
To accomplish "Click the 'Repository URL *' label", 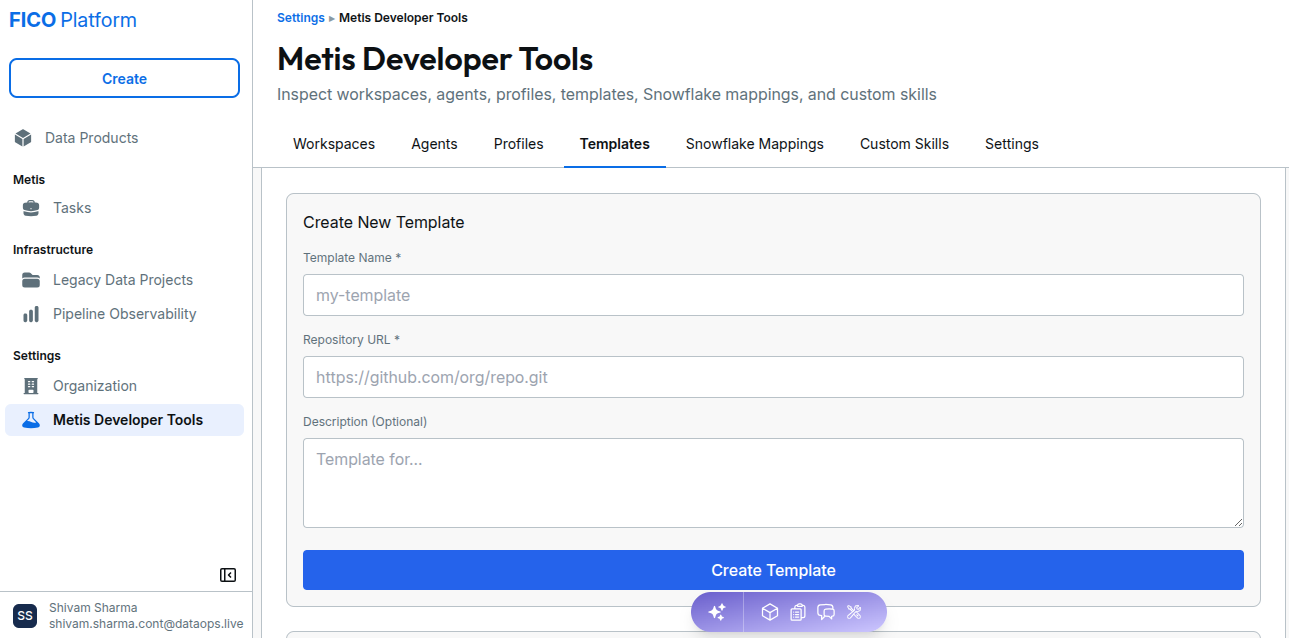I will coord(351,340).
